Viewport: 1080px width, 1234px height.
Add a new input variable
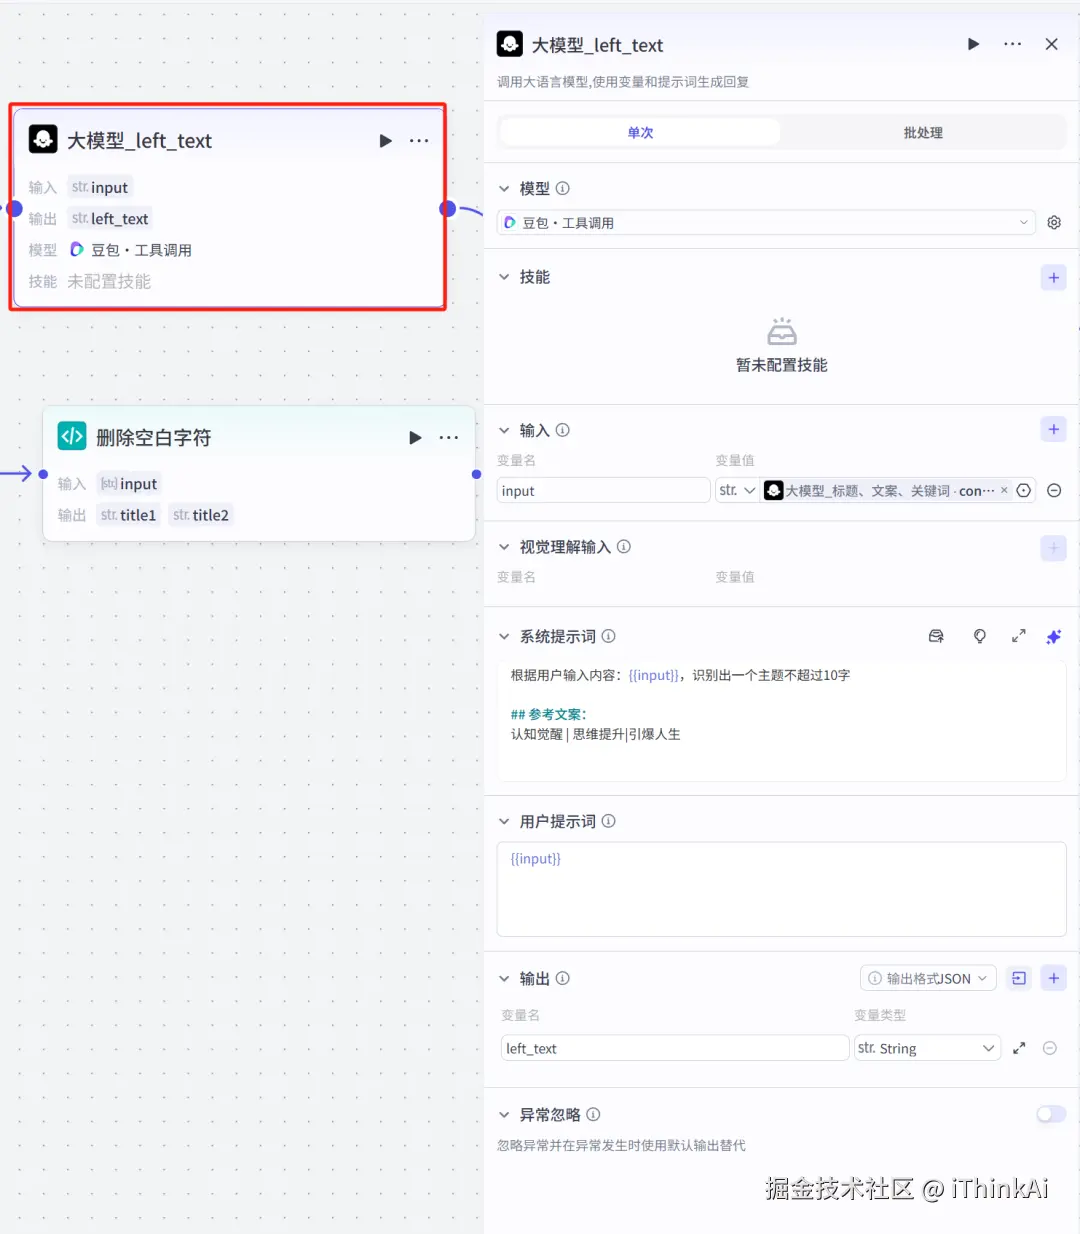[x=1054, y=430]
